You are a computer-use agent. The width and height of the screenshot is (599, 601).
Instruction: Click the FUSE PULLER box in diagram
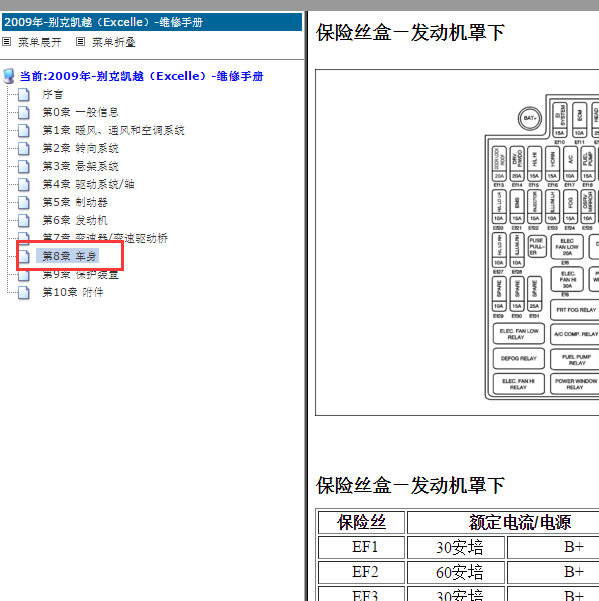[537, 246]
